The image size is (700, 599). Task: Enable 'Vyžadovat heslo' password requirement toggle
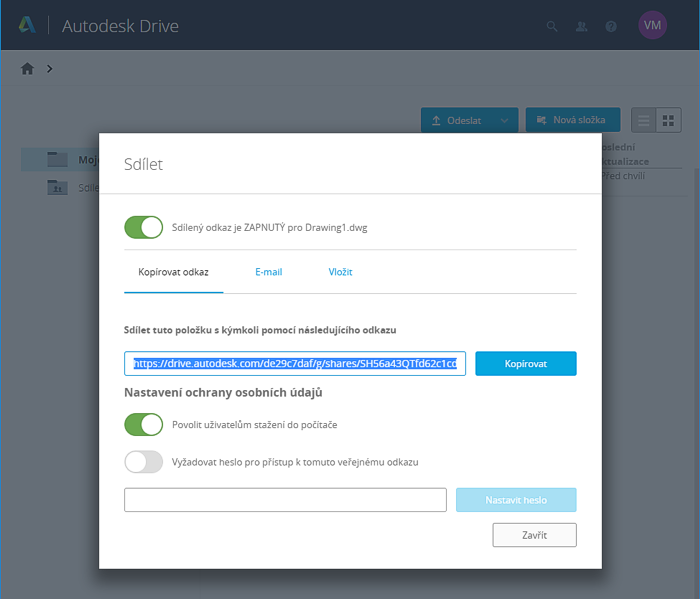[143, 462]
